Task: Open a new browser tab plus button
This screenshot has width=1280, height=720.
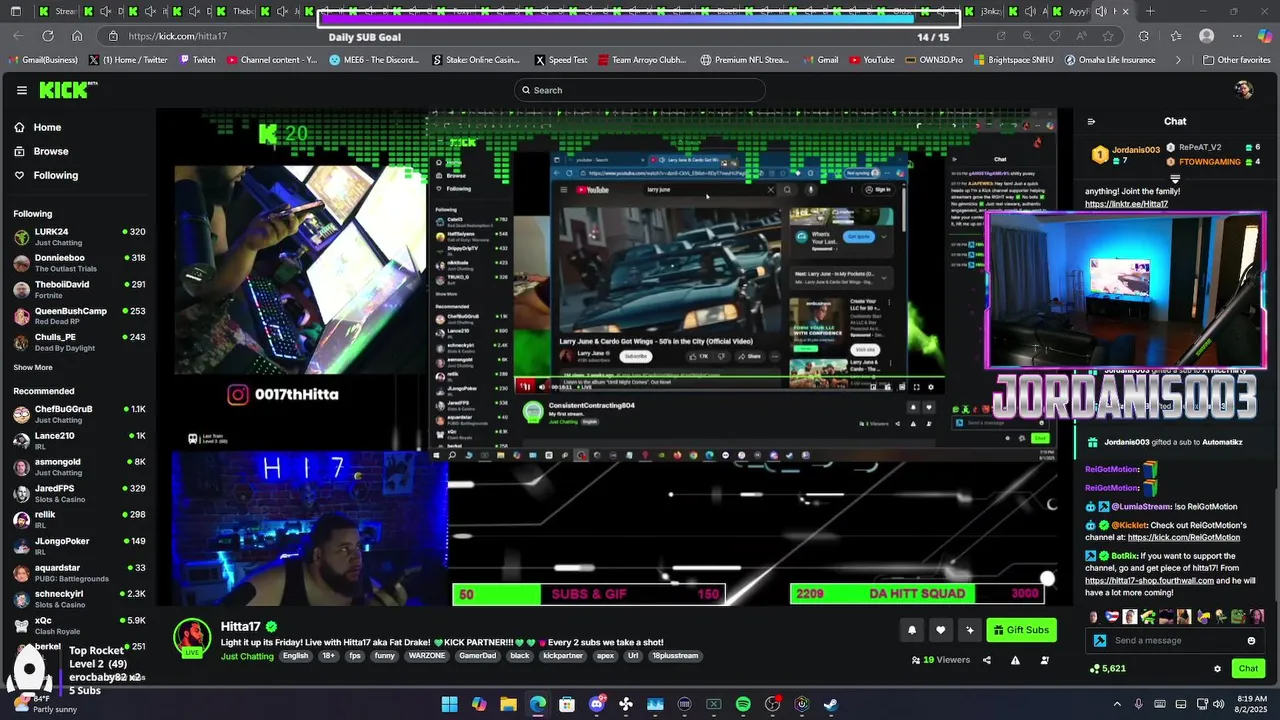Action: coord(1150,11)
